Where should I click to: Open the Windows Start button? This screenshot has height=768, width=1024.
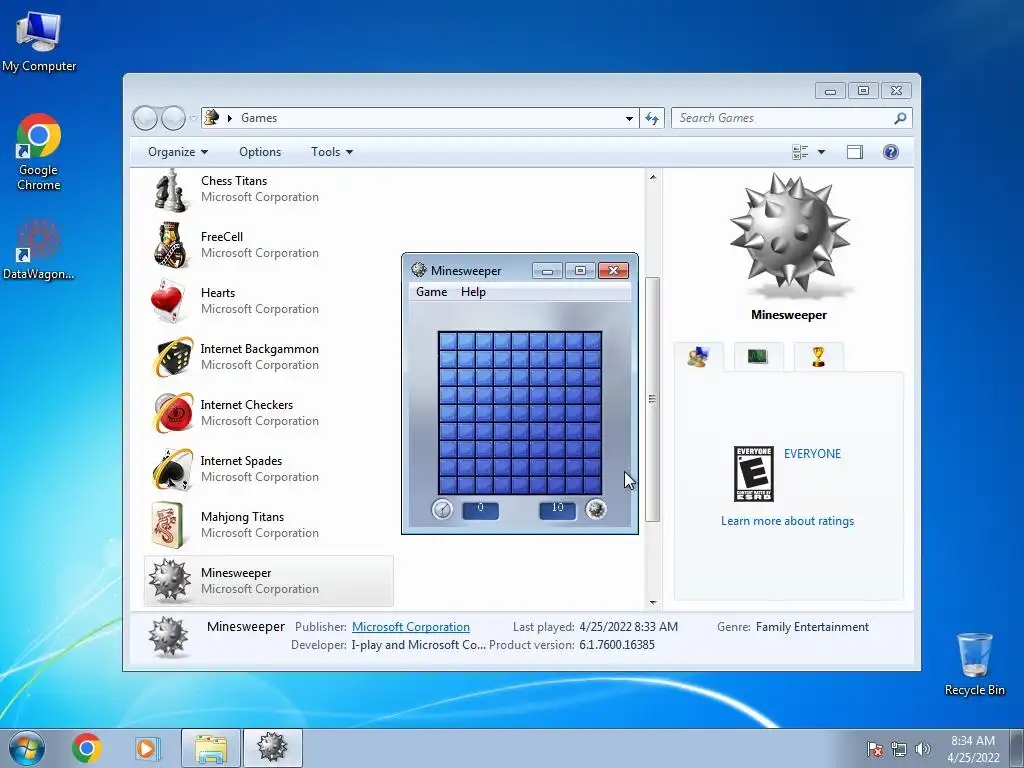(x=27, y=748)
